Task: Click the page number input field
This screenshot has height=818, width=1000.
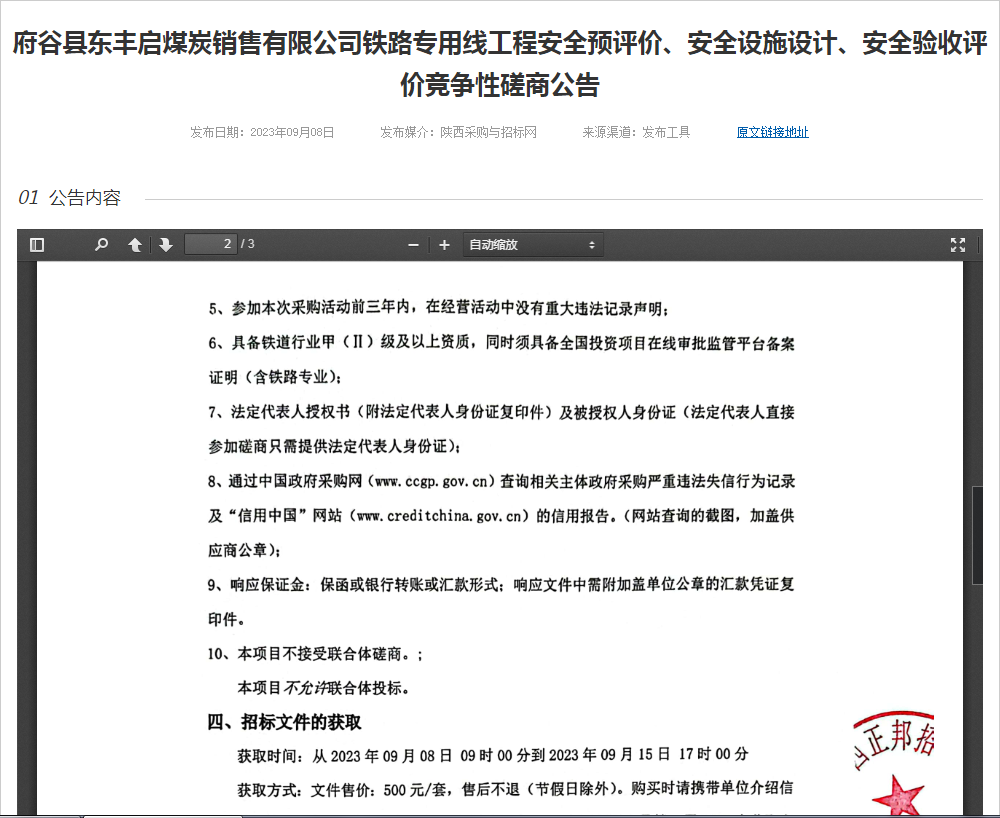Action: click(210, 244)
